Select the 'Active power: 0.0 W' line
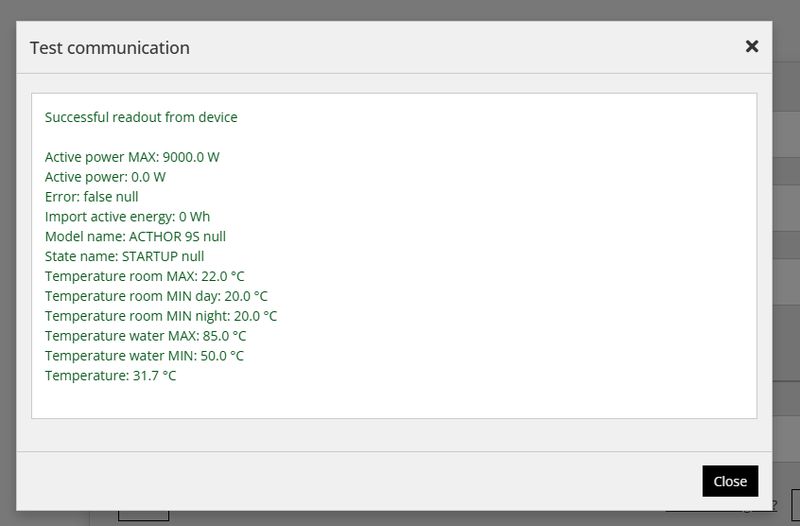800x526 pixels. pos(105,177)
